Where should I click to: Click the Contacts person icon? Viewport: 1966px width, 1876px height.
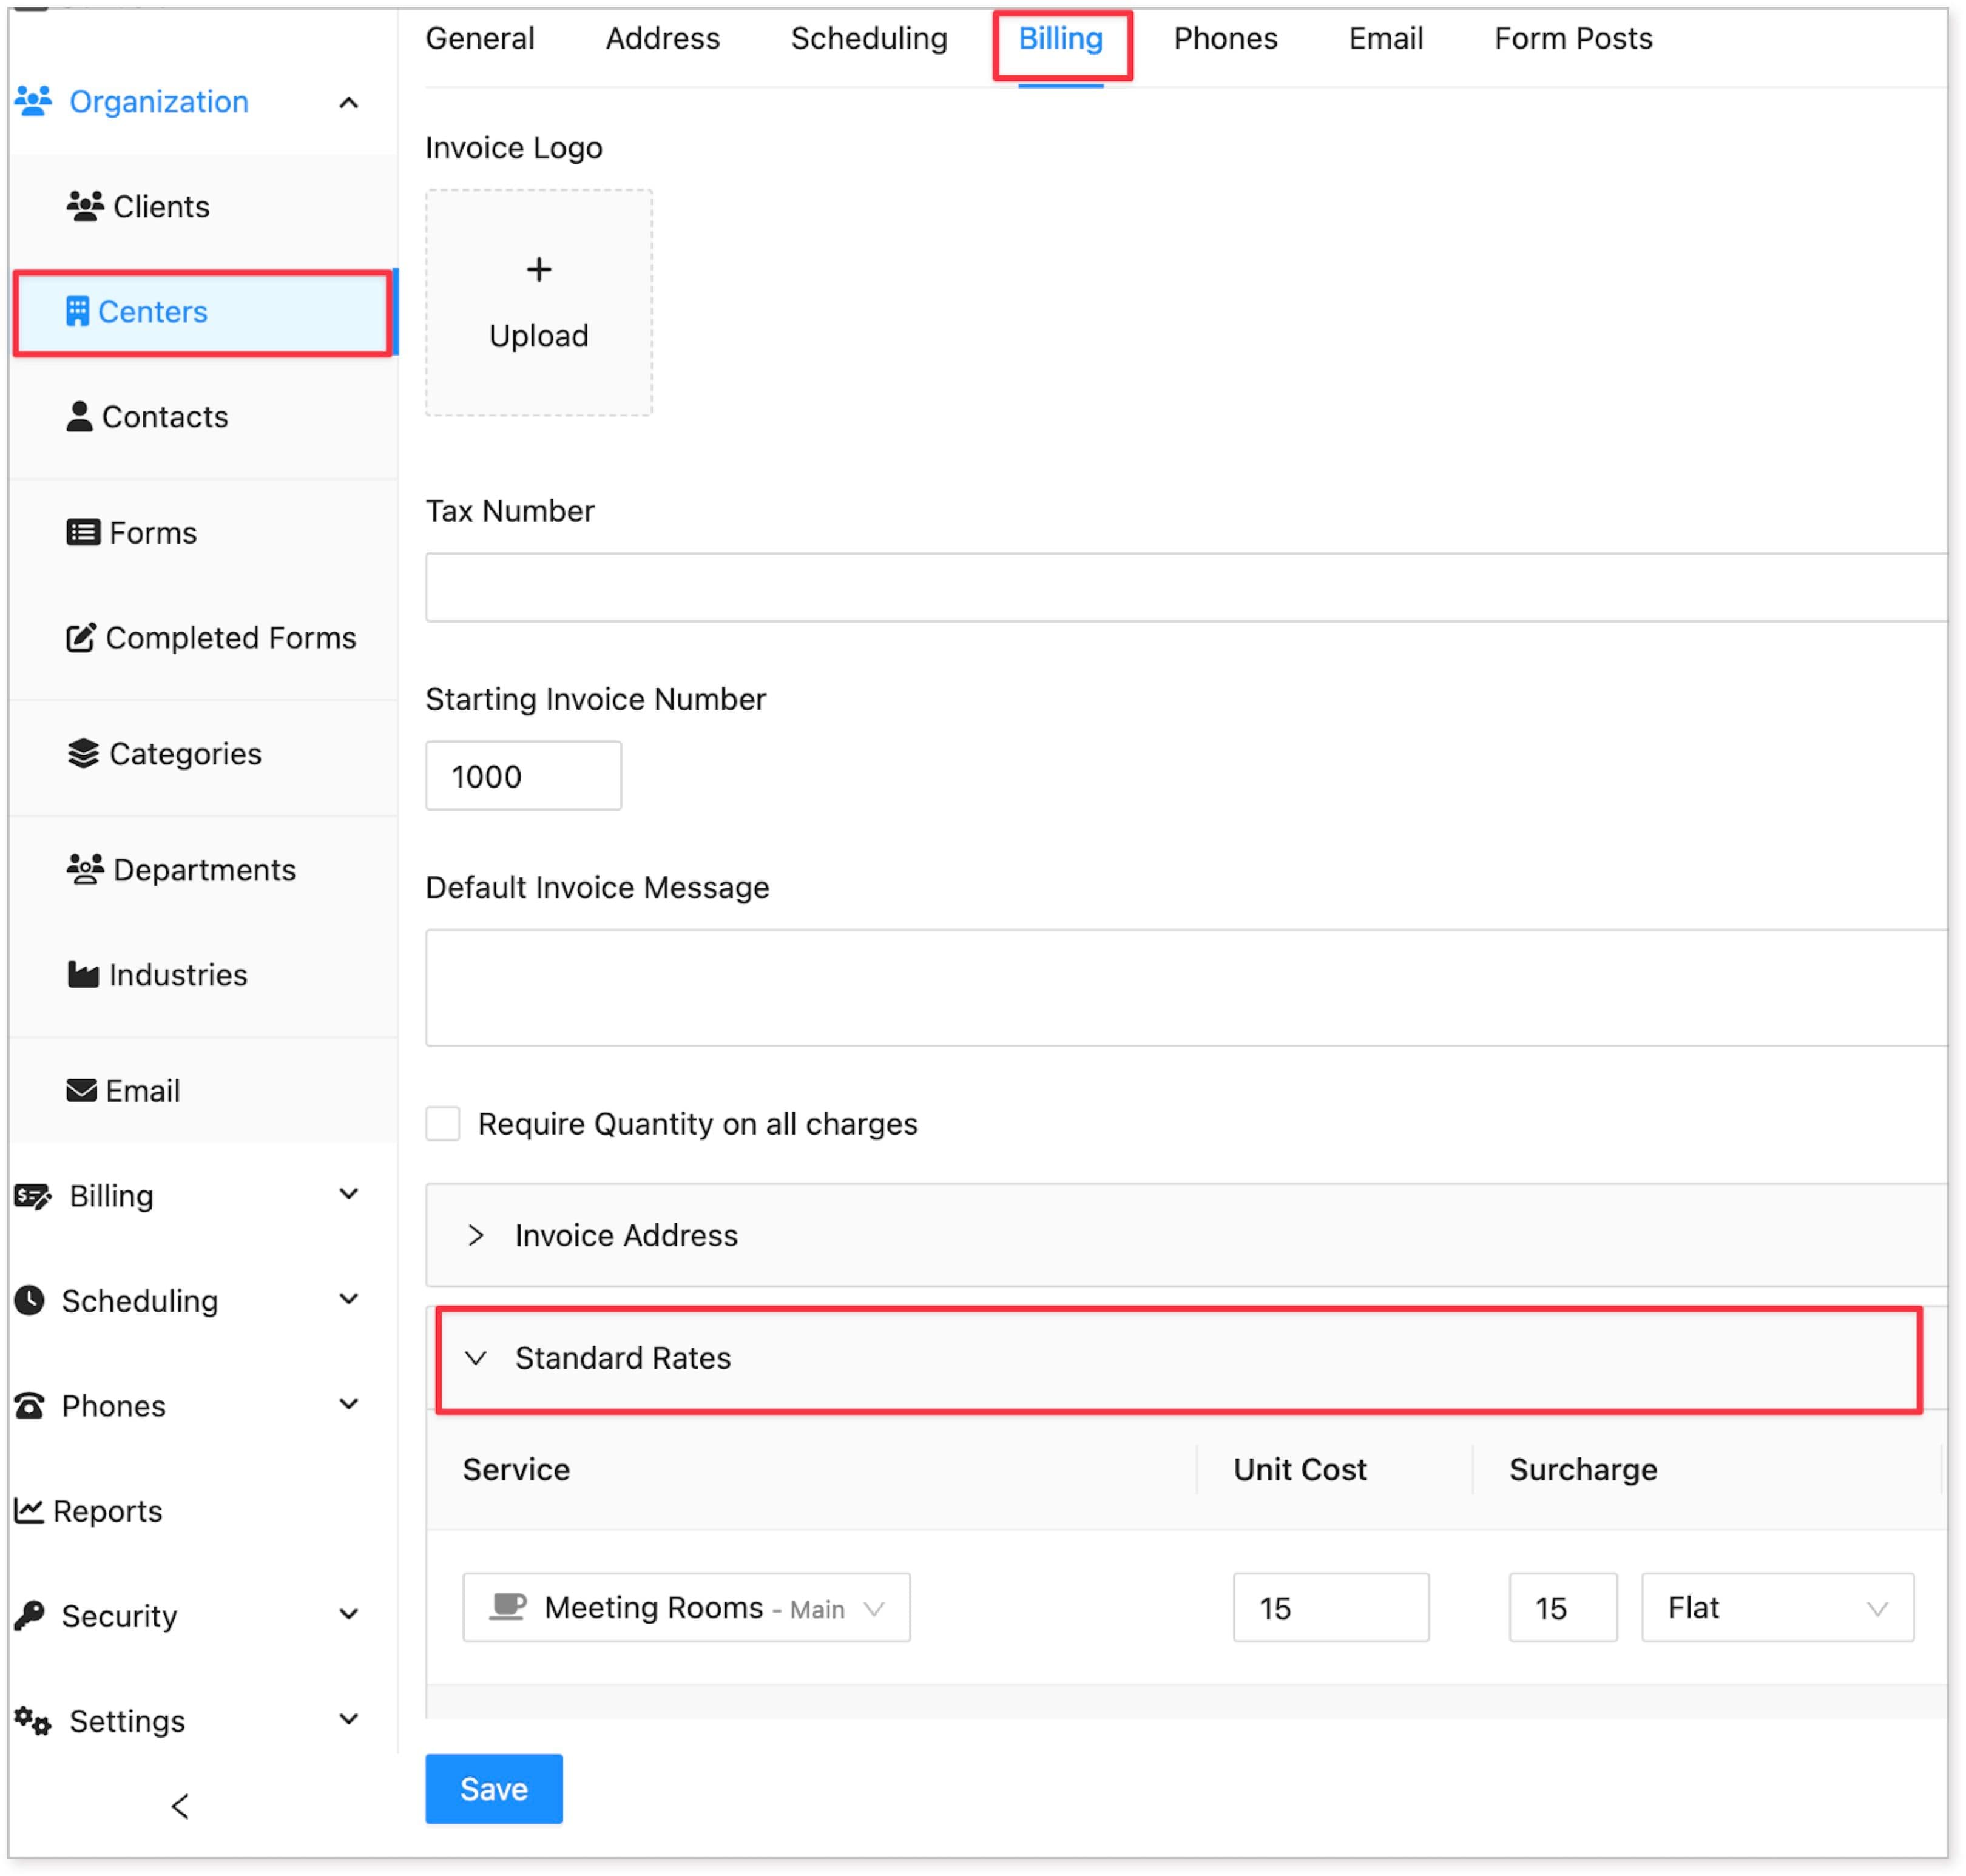[79, 416]
